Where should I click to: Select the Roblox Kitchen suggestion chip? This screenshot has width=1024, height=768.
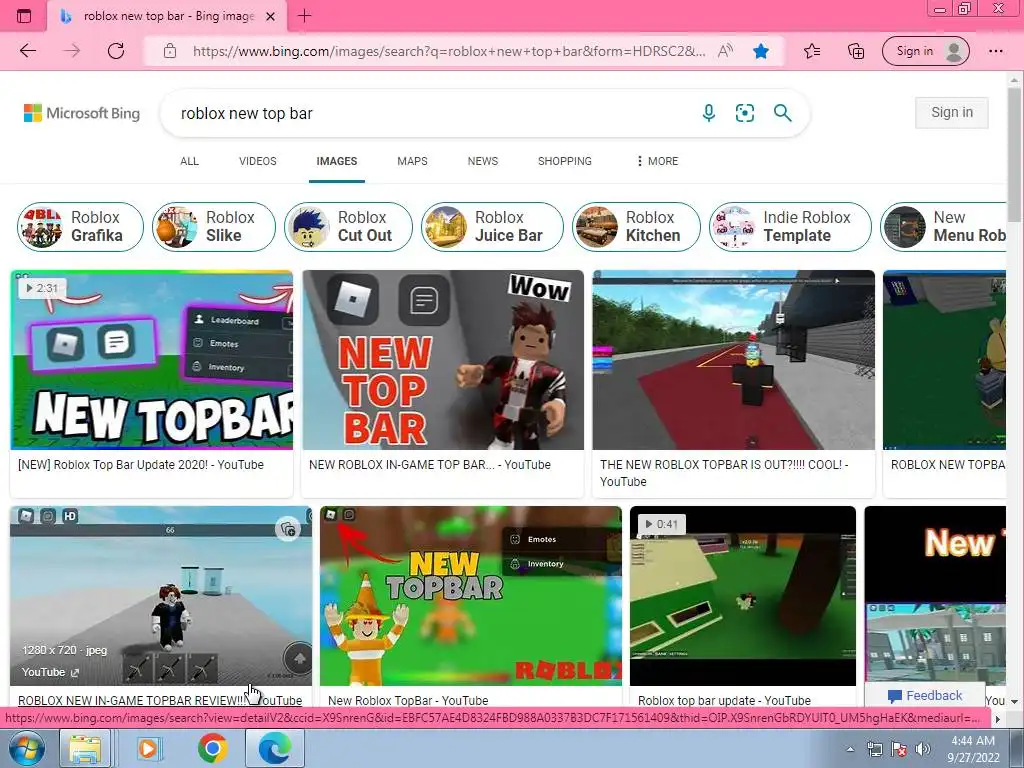pyautogui.click(x=636, y=227)
